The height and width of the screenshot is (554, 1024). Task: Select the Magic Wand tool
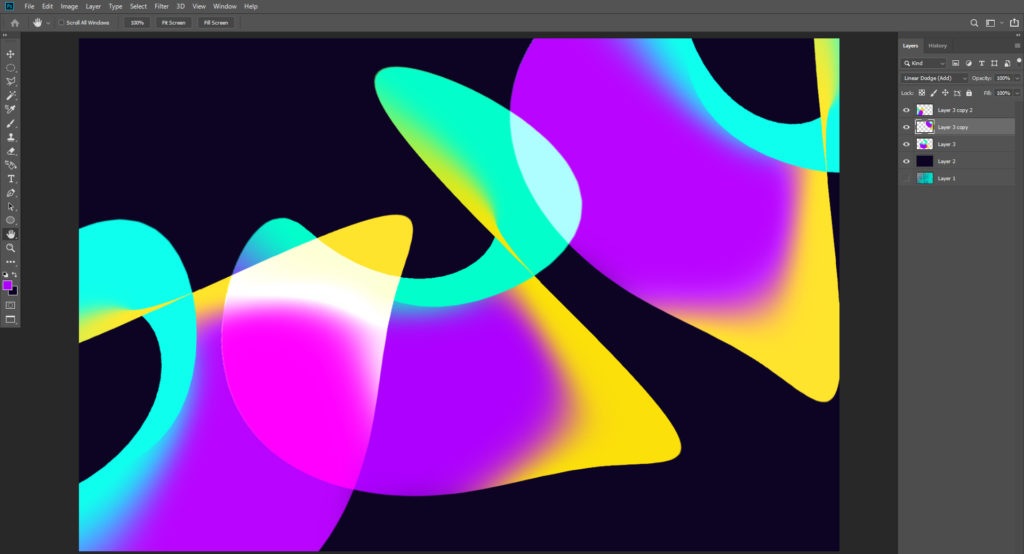click(x=10, y=95)
